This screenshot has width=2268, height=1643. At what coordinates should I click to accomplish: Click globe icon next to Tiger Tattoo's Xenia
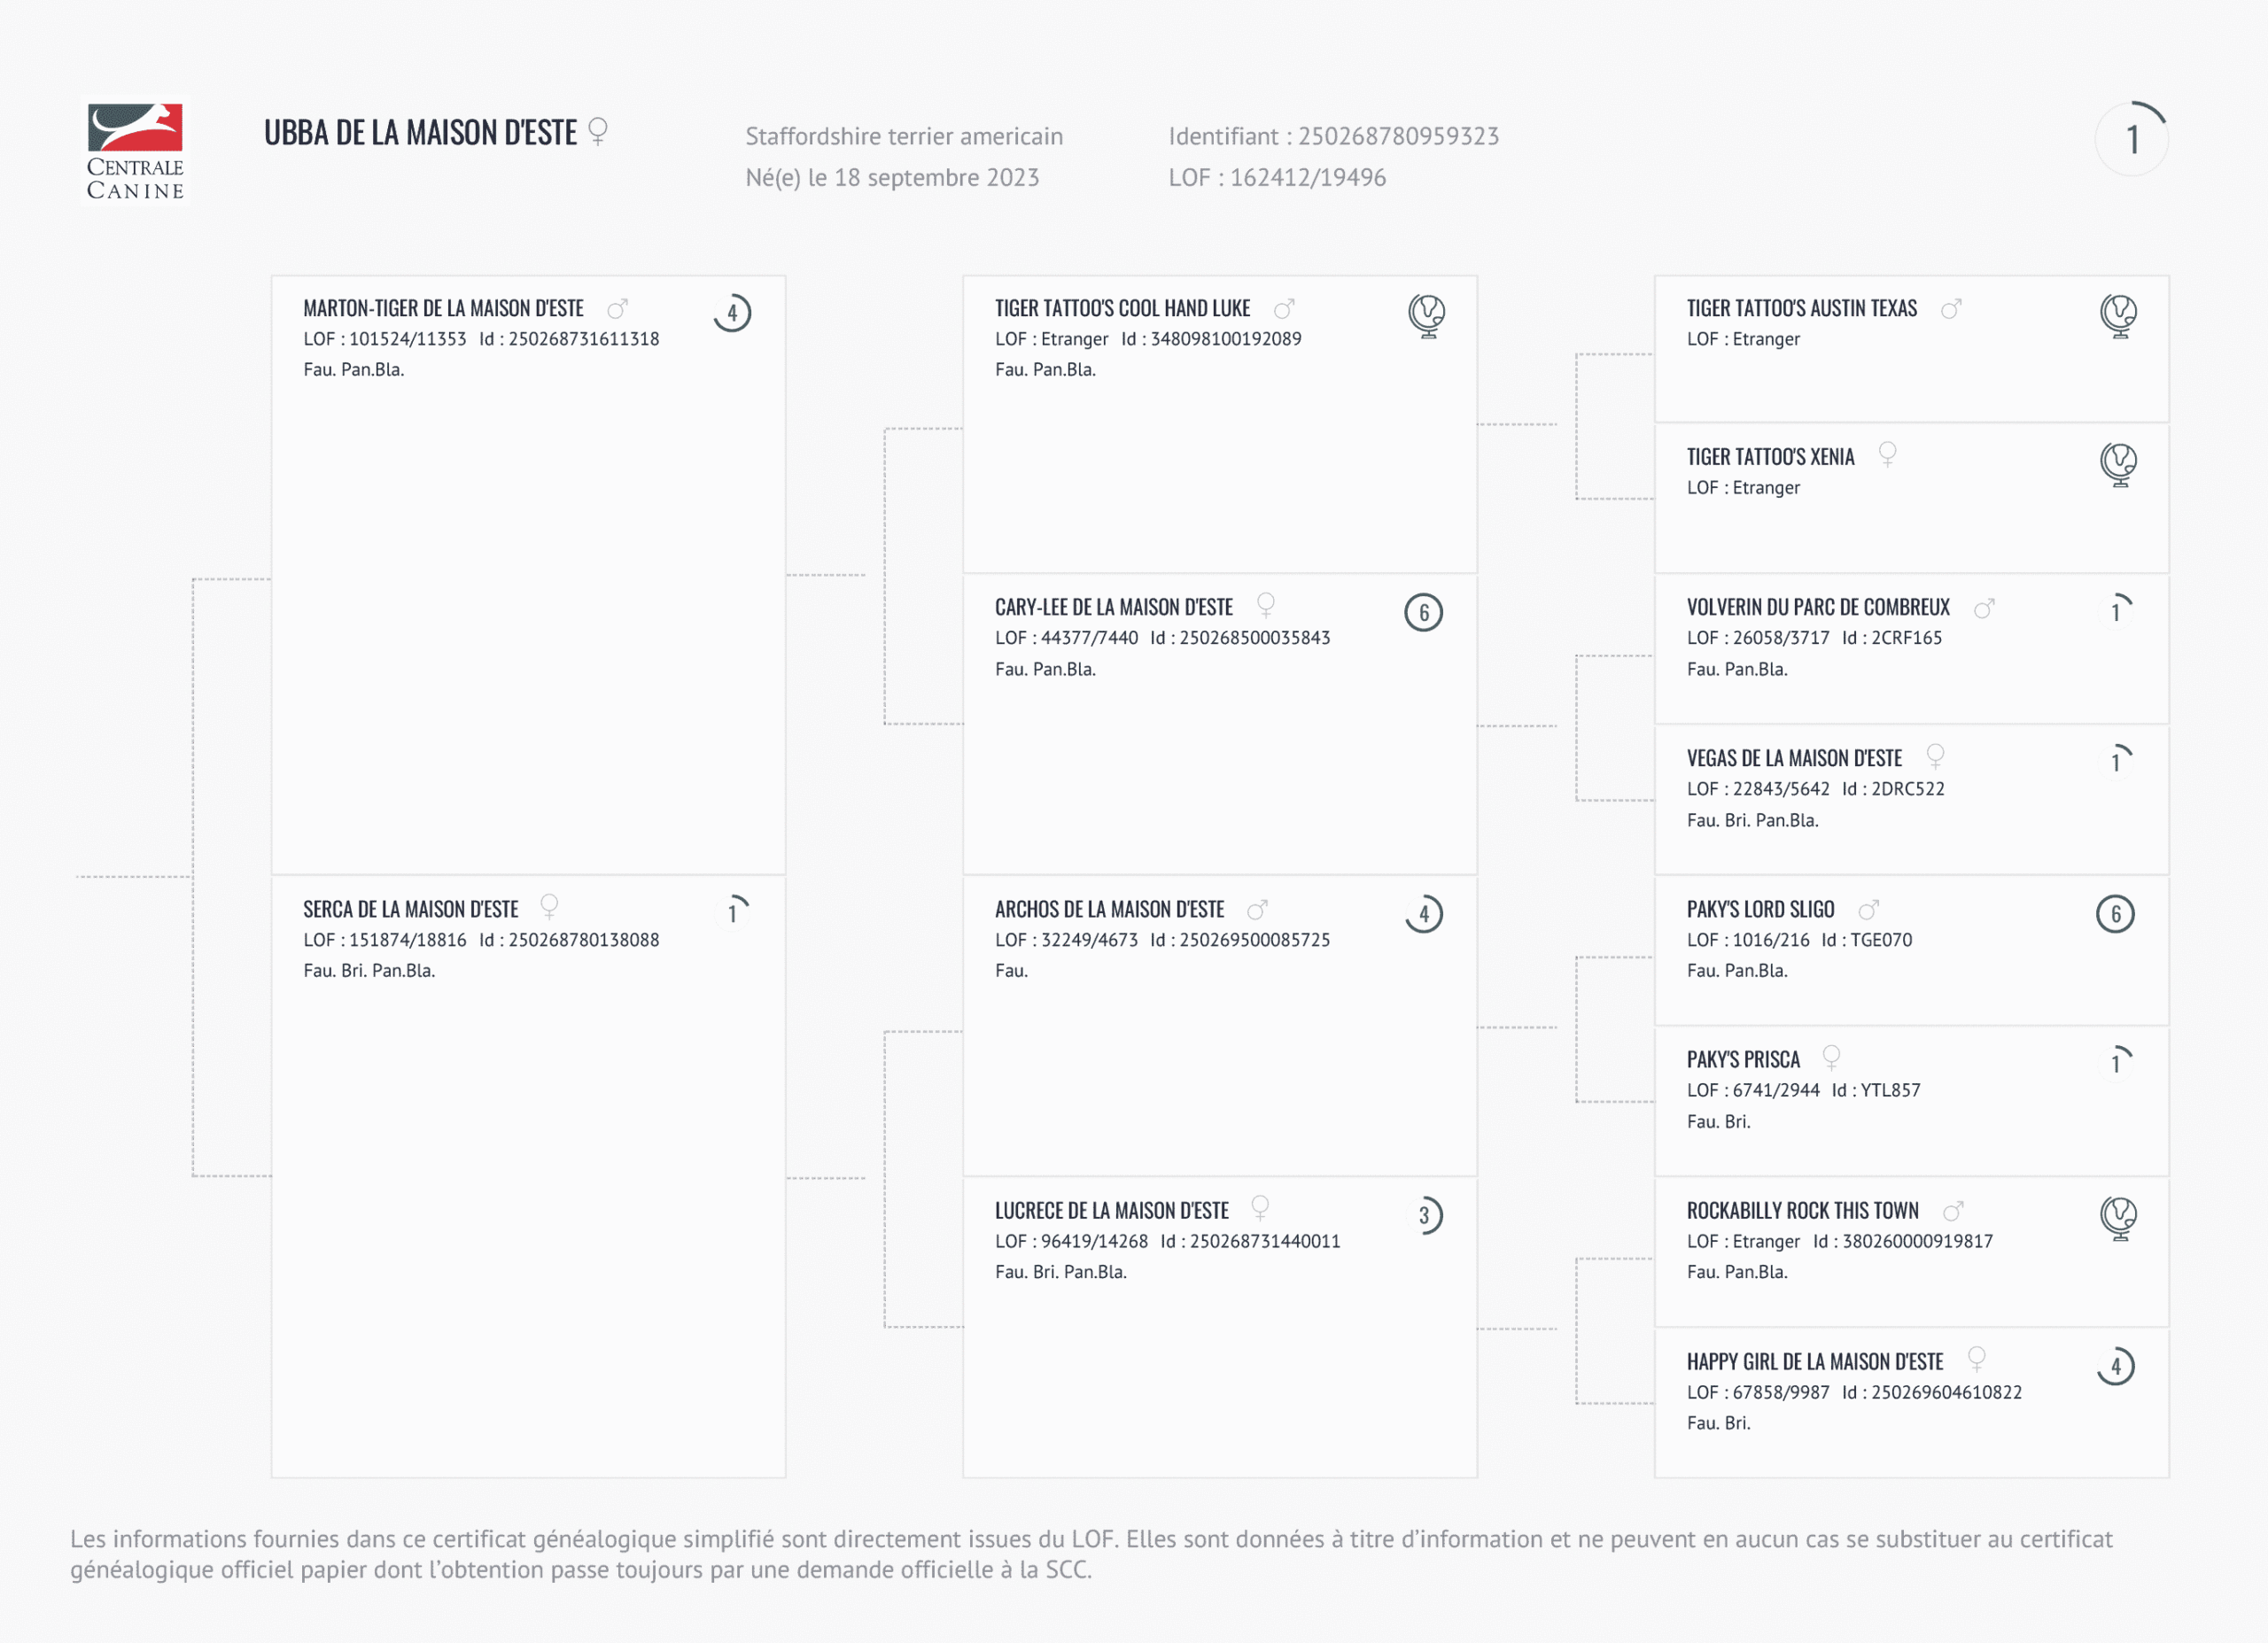2117,464
